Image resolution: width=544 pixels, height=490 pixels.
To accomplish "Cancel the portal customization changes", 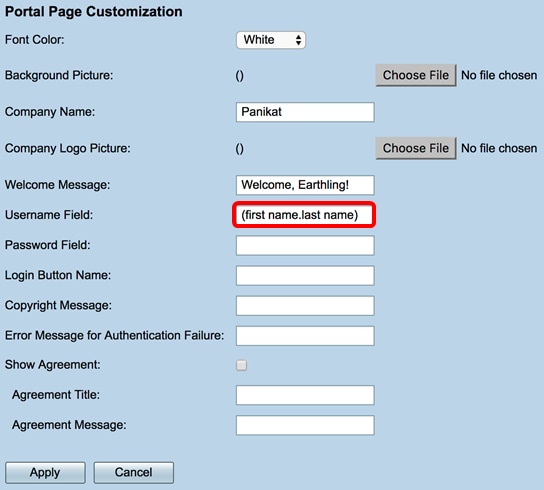I will pyautogui.click(x=134, y=473).
